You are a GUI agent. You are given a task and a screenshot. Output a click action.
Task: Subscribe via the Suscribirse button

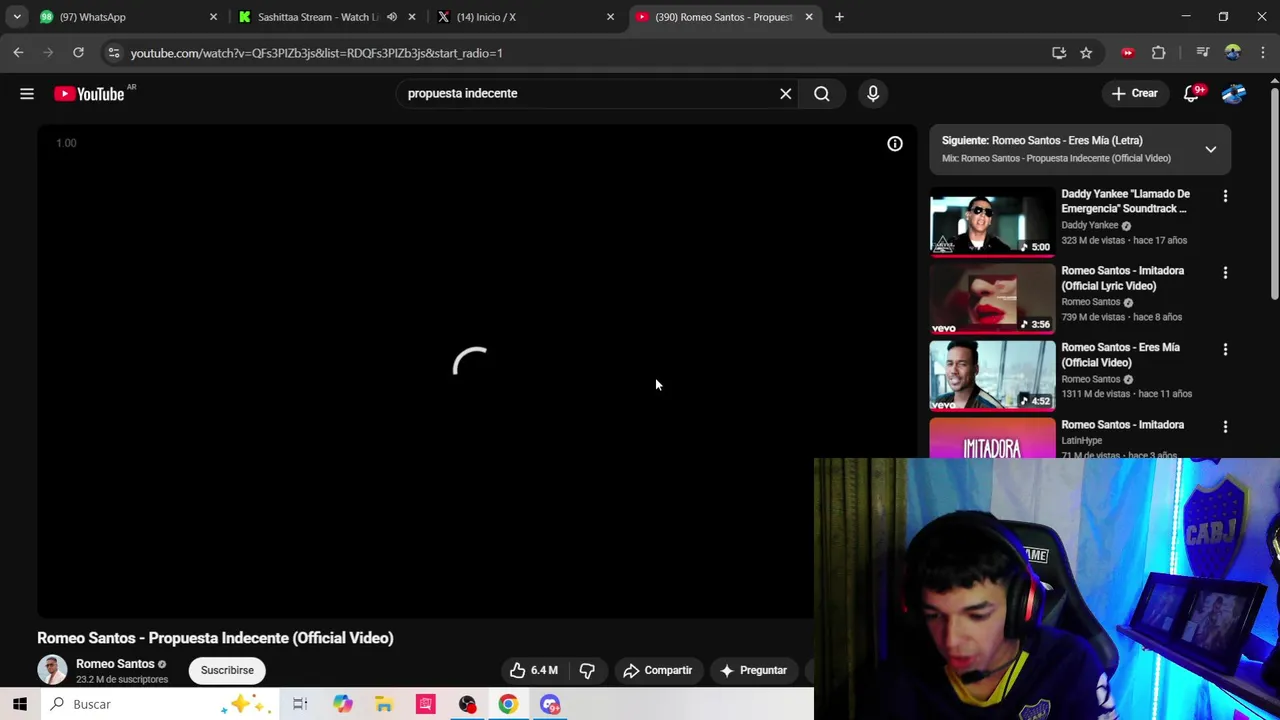(x=227, y=670)
